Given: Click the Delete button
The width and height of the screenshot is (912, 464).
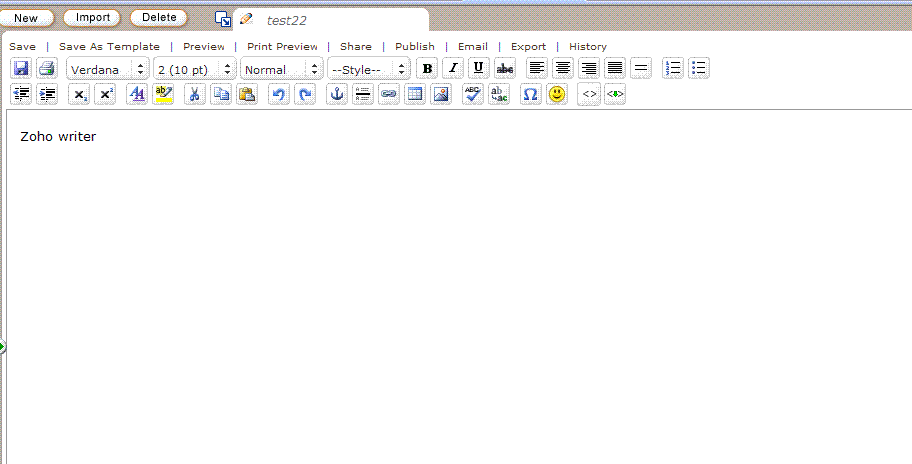Looking at the screenshot, I should 159,18.
